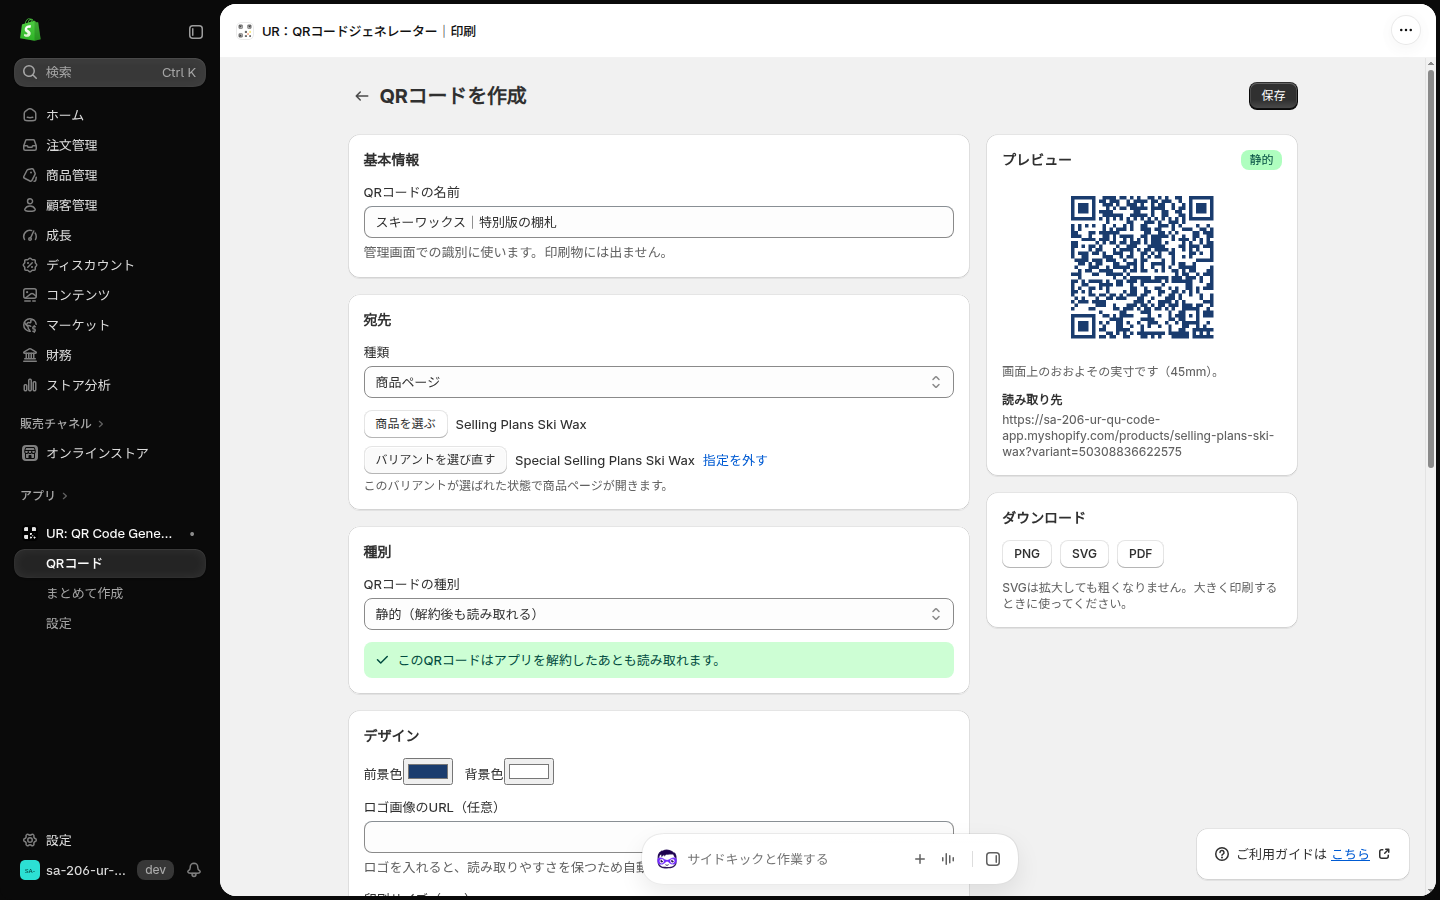Click the 財務 bank icon

point(30,355)
